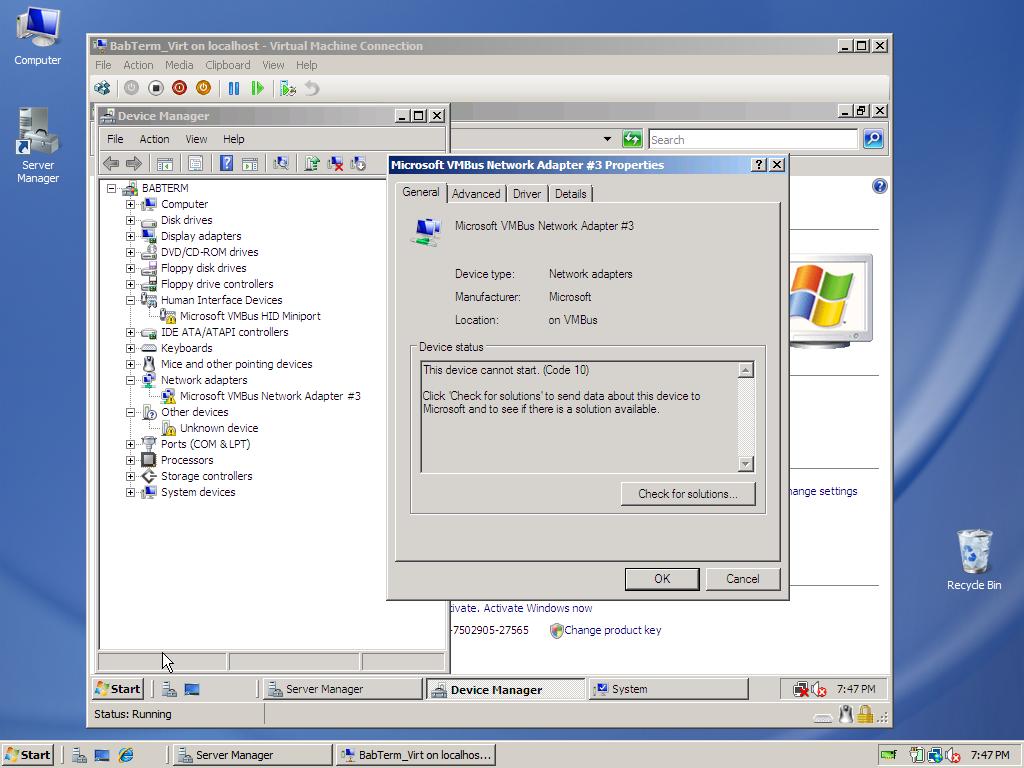Click the network icon in the guest tray
1024x768 pixels.
coord(800,689)
